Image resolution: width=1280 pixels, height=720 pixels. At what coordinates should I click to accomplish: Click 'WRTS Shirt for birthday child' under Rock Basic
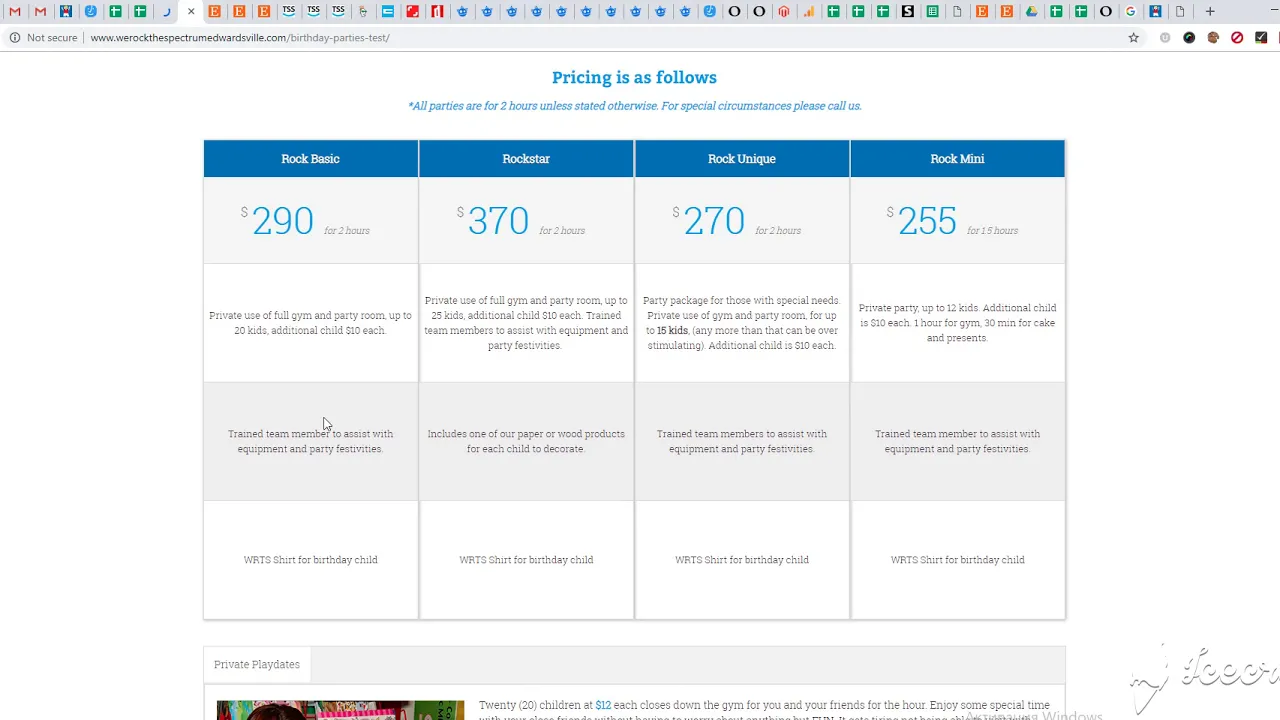[x=310, y=560]
